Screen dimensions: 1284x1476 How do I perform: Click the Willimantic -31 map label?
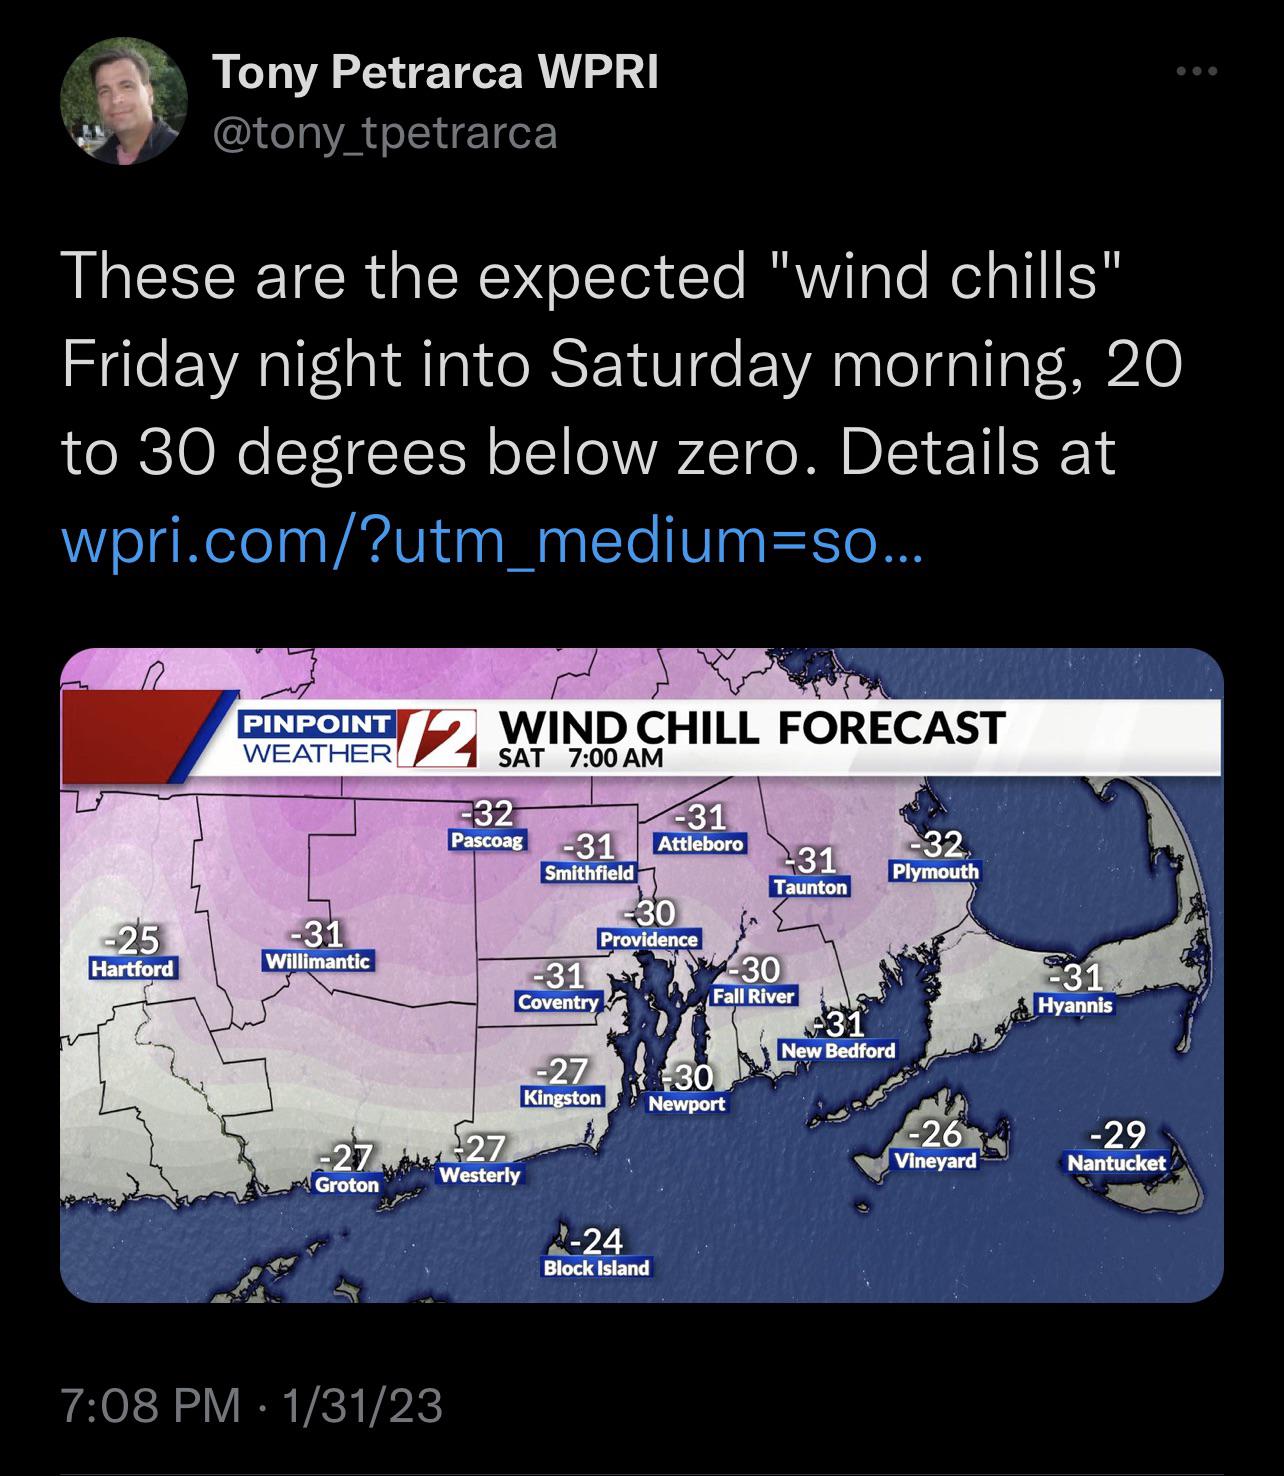317,947
